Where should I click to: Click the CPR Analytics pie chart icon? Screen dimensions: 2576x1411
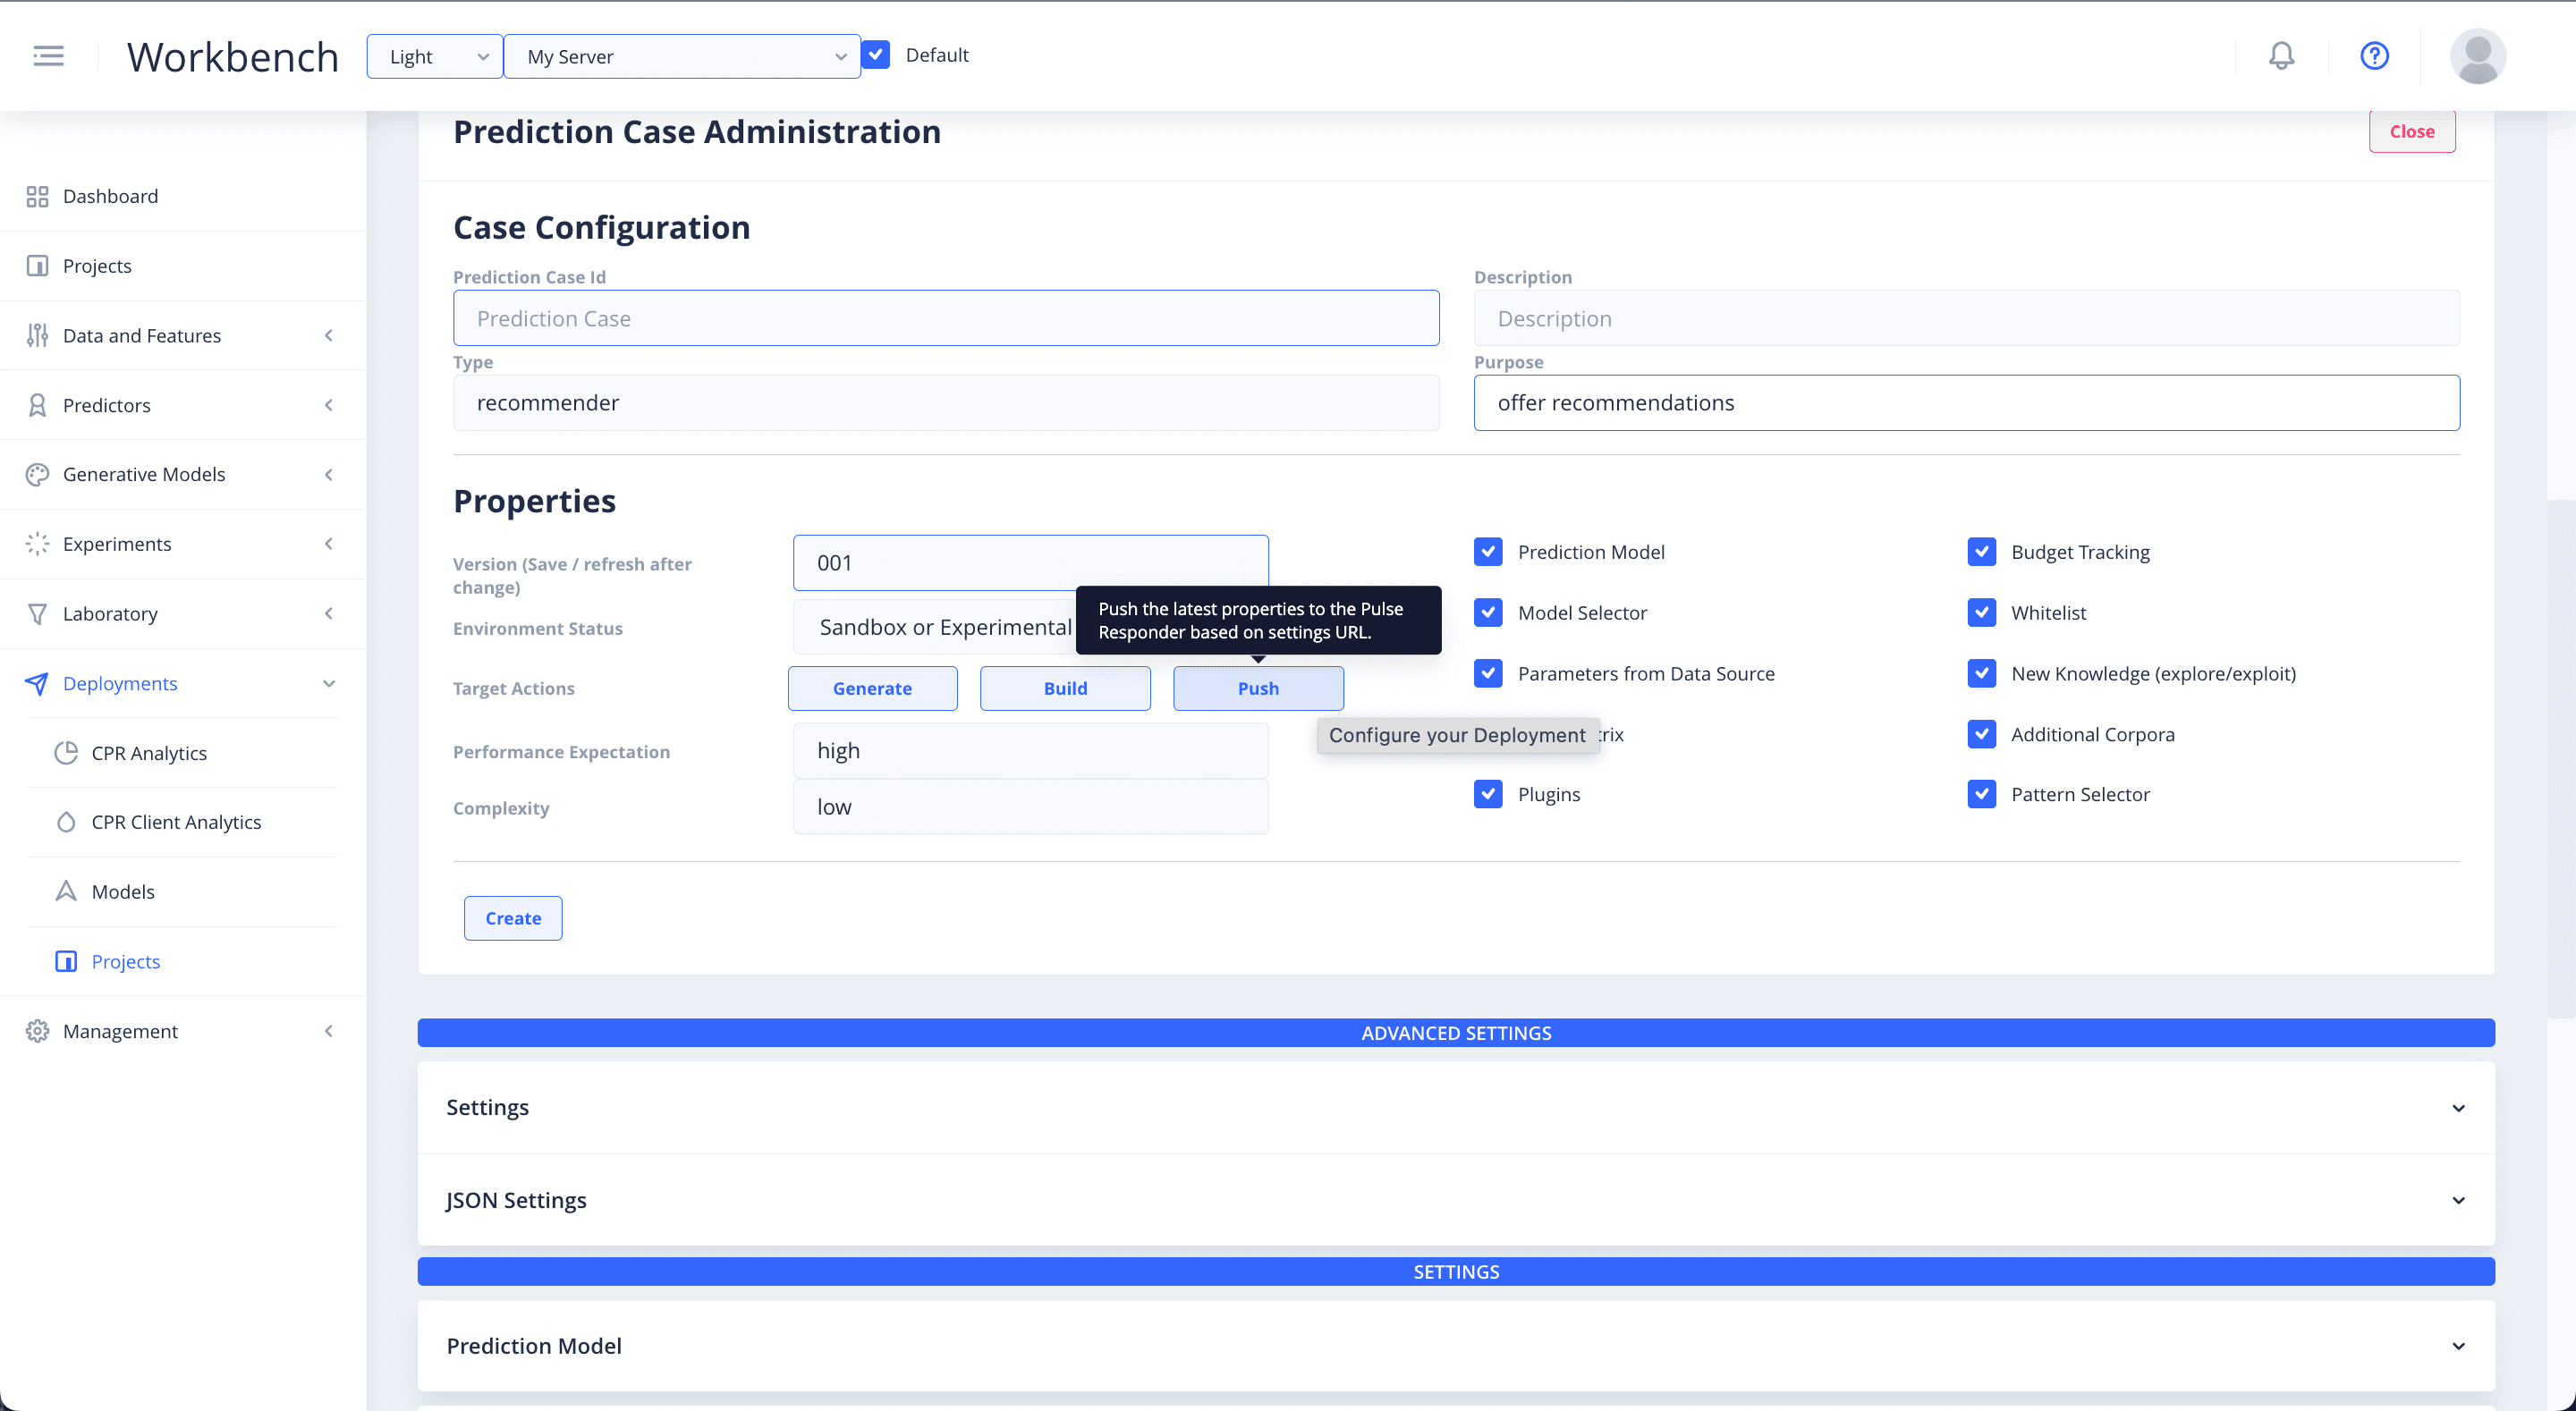66,753
